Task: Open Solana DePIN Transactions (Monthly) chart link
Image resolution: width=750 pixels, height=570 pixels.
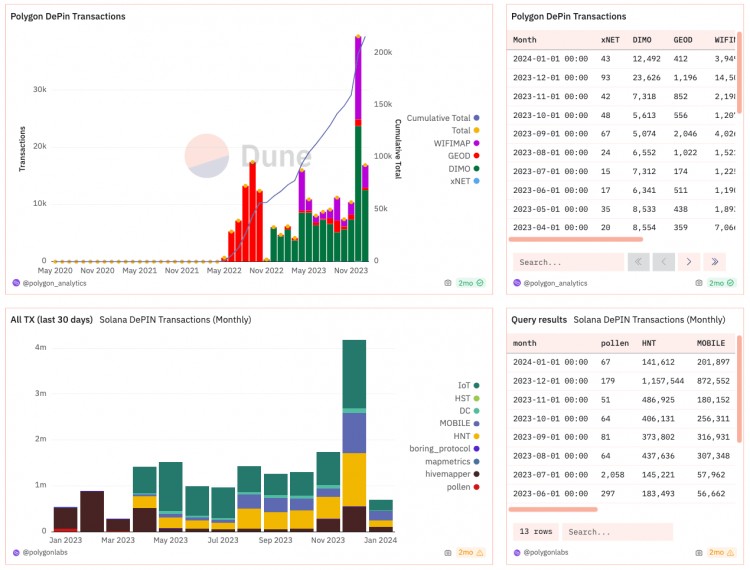Action: pos(175,319)
